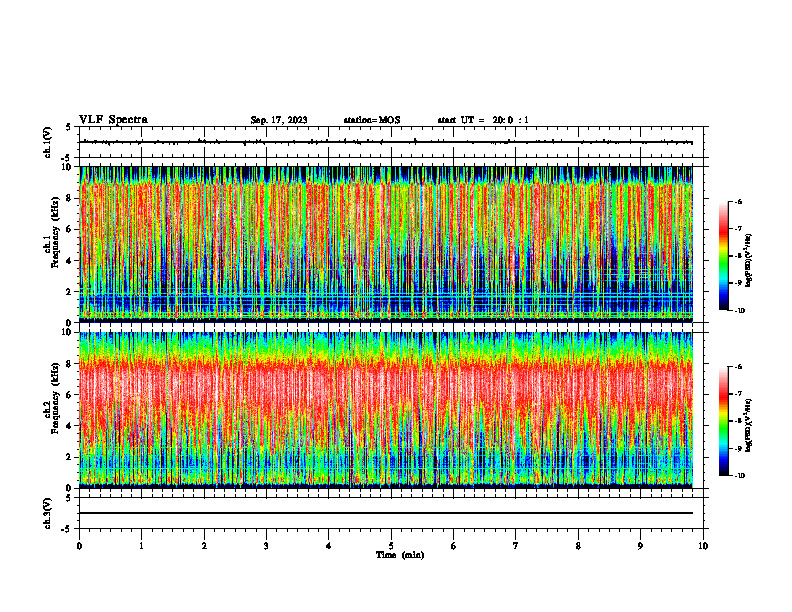Select the date 'Sep. 17, 2023' text
Screen dimensions: 792x612
point(279,120)
